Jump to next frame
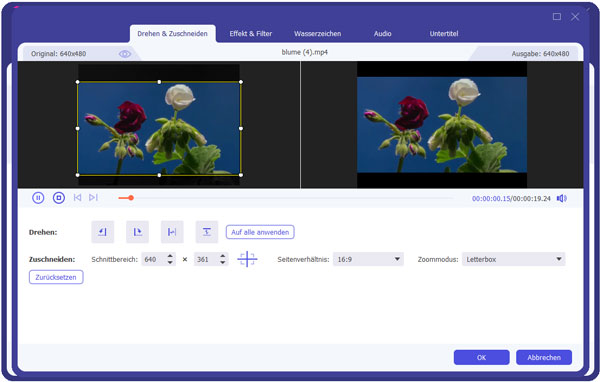Viewport: 600px width, 382px height. click(93, 198)
